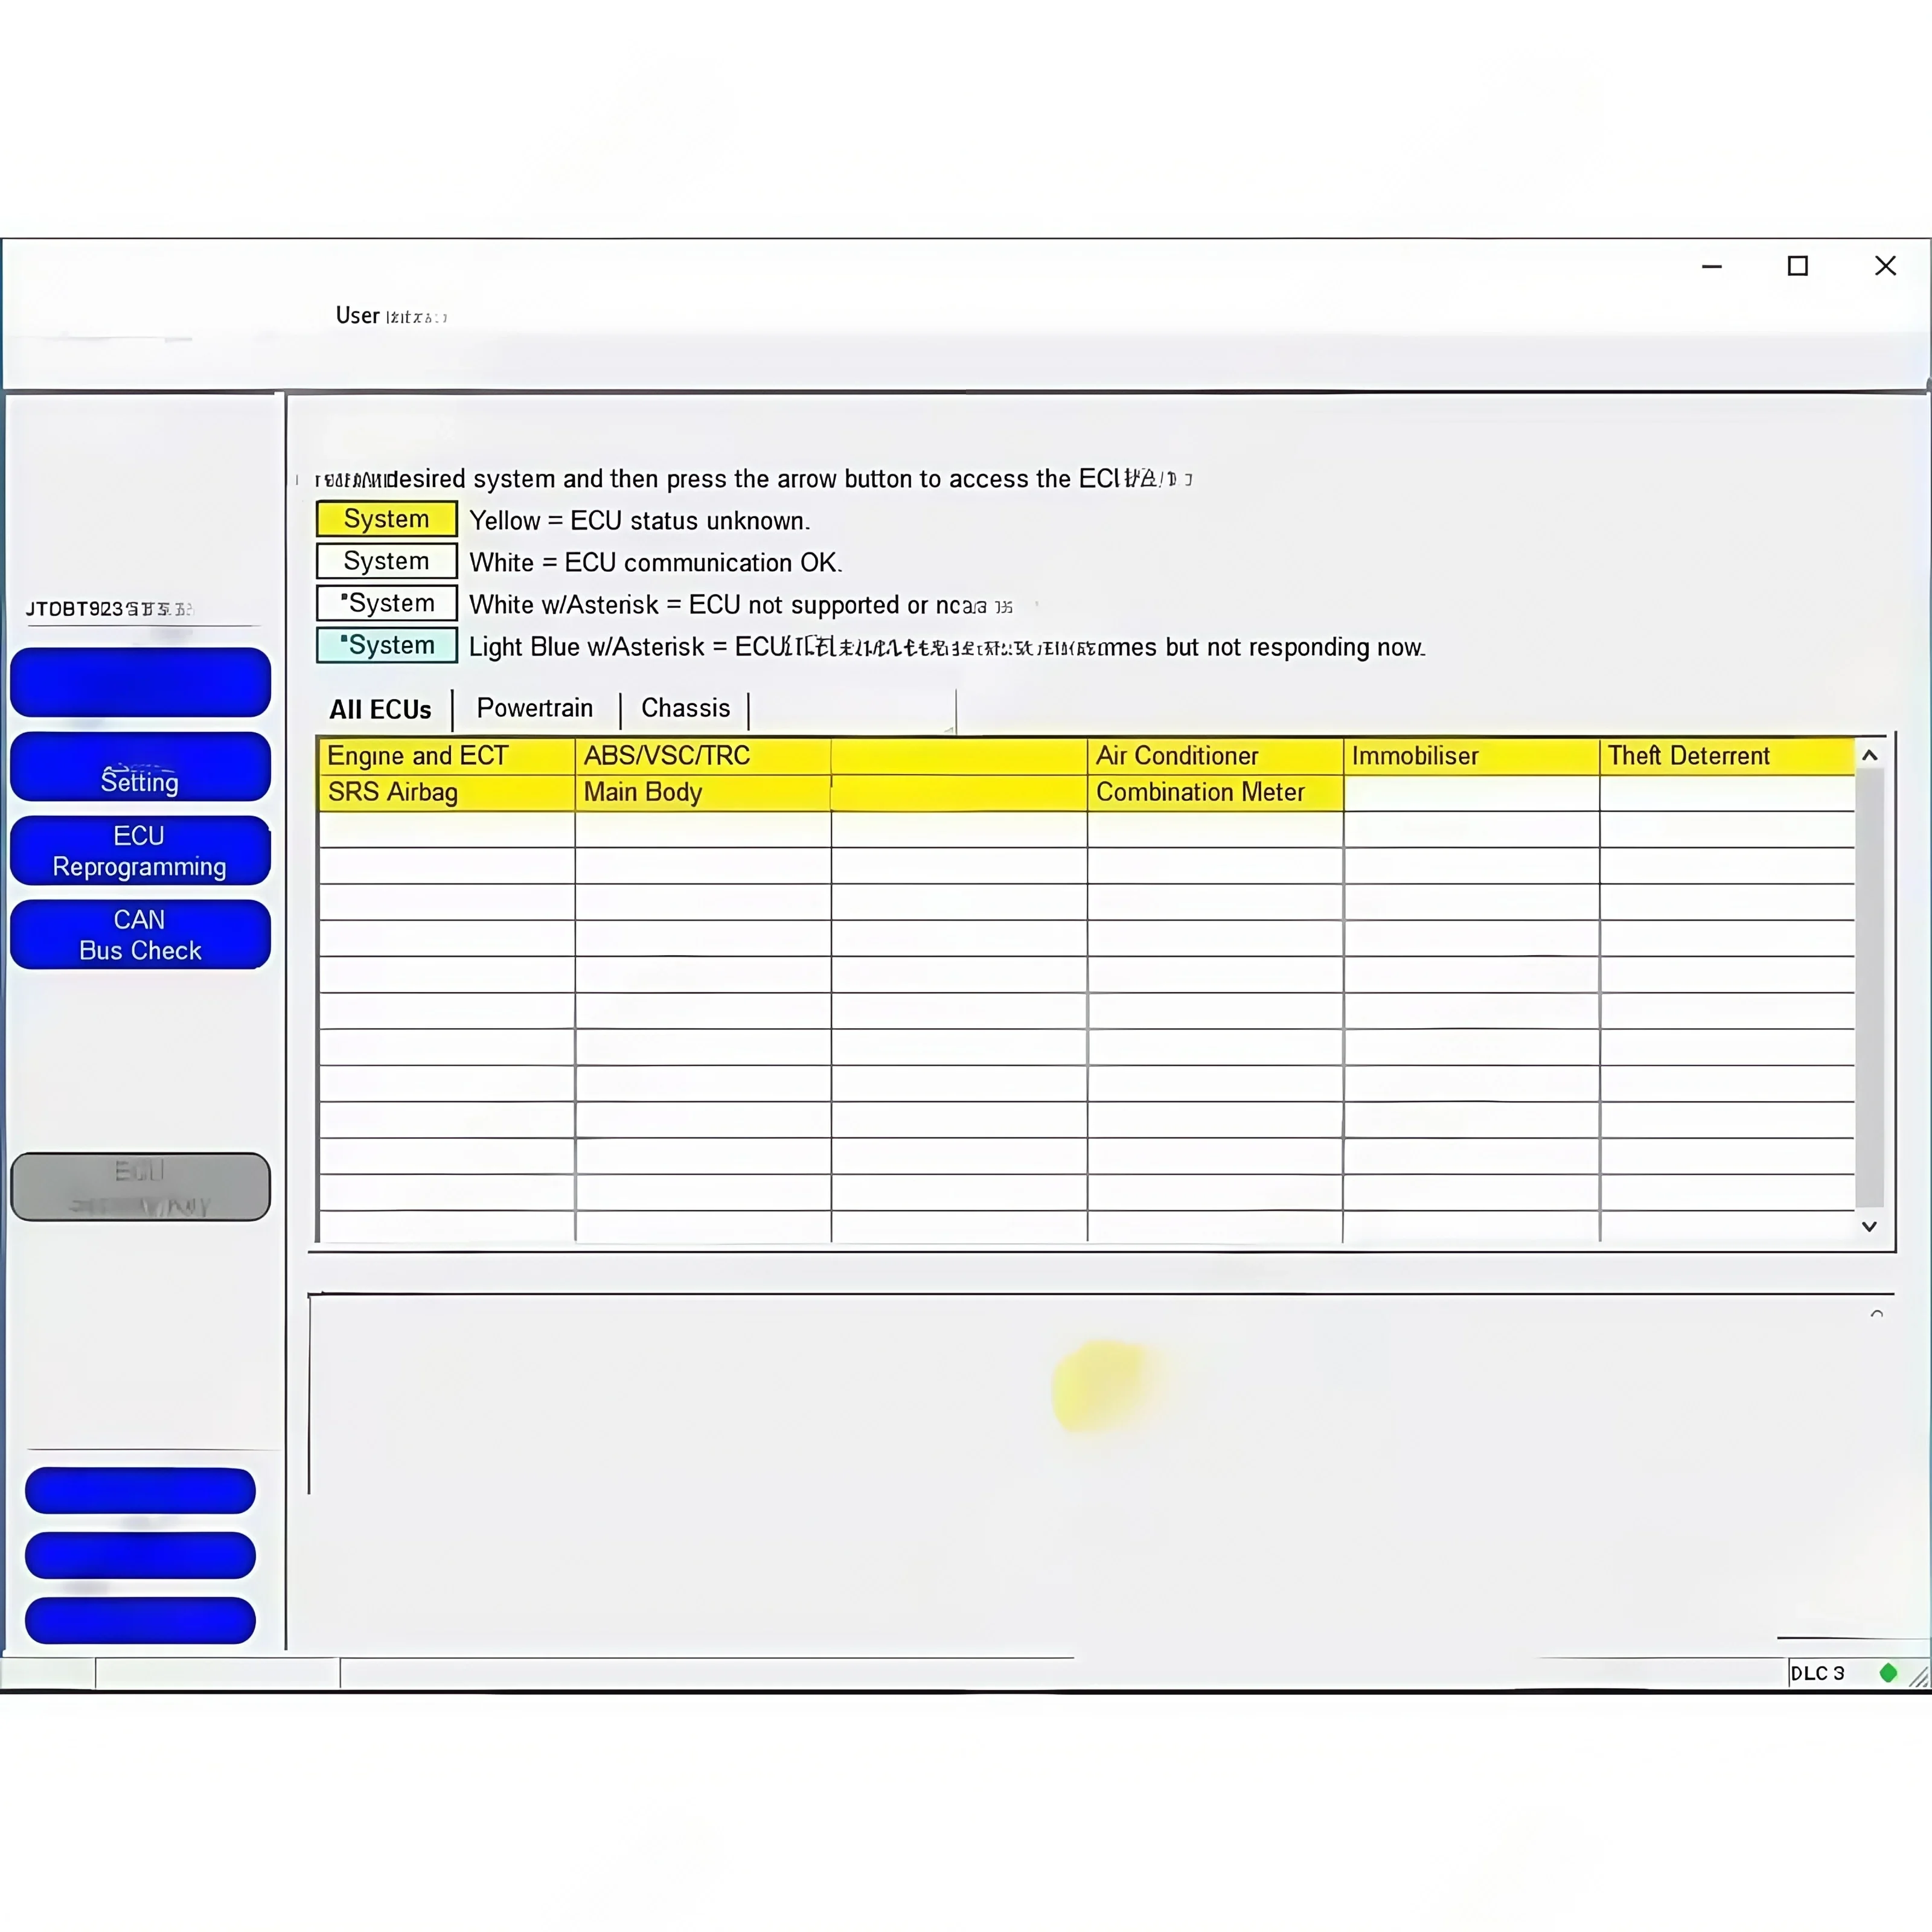1932x1932 pixels.
Task: Switch to the Chassis tab
Action: click(x=686, y=708)
